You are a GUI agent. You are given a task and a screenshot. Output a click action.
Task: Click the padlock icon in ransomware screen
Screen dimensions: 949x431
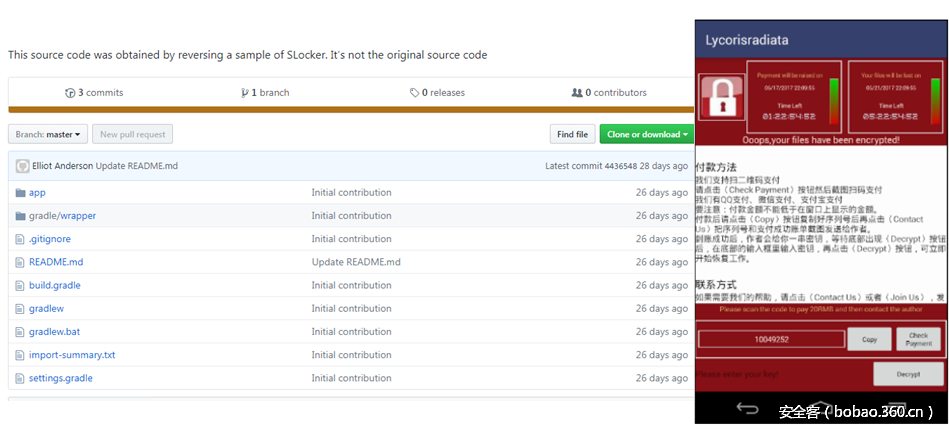pyautogui.click(x=717, y=98)
